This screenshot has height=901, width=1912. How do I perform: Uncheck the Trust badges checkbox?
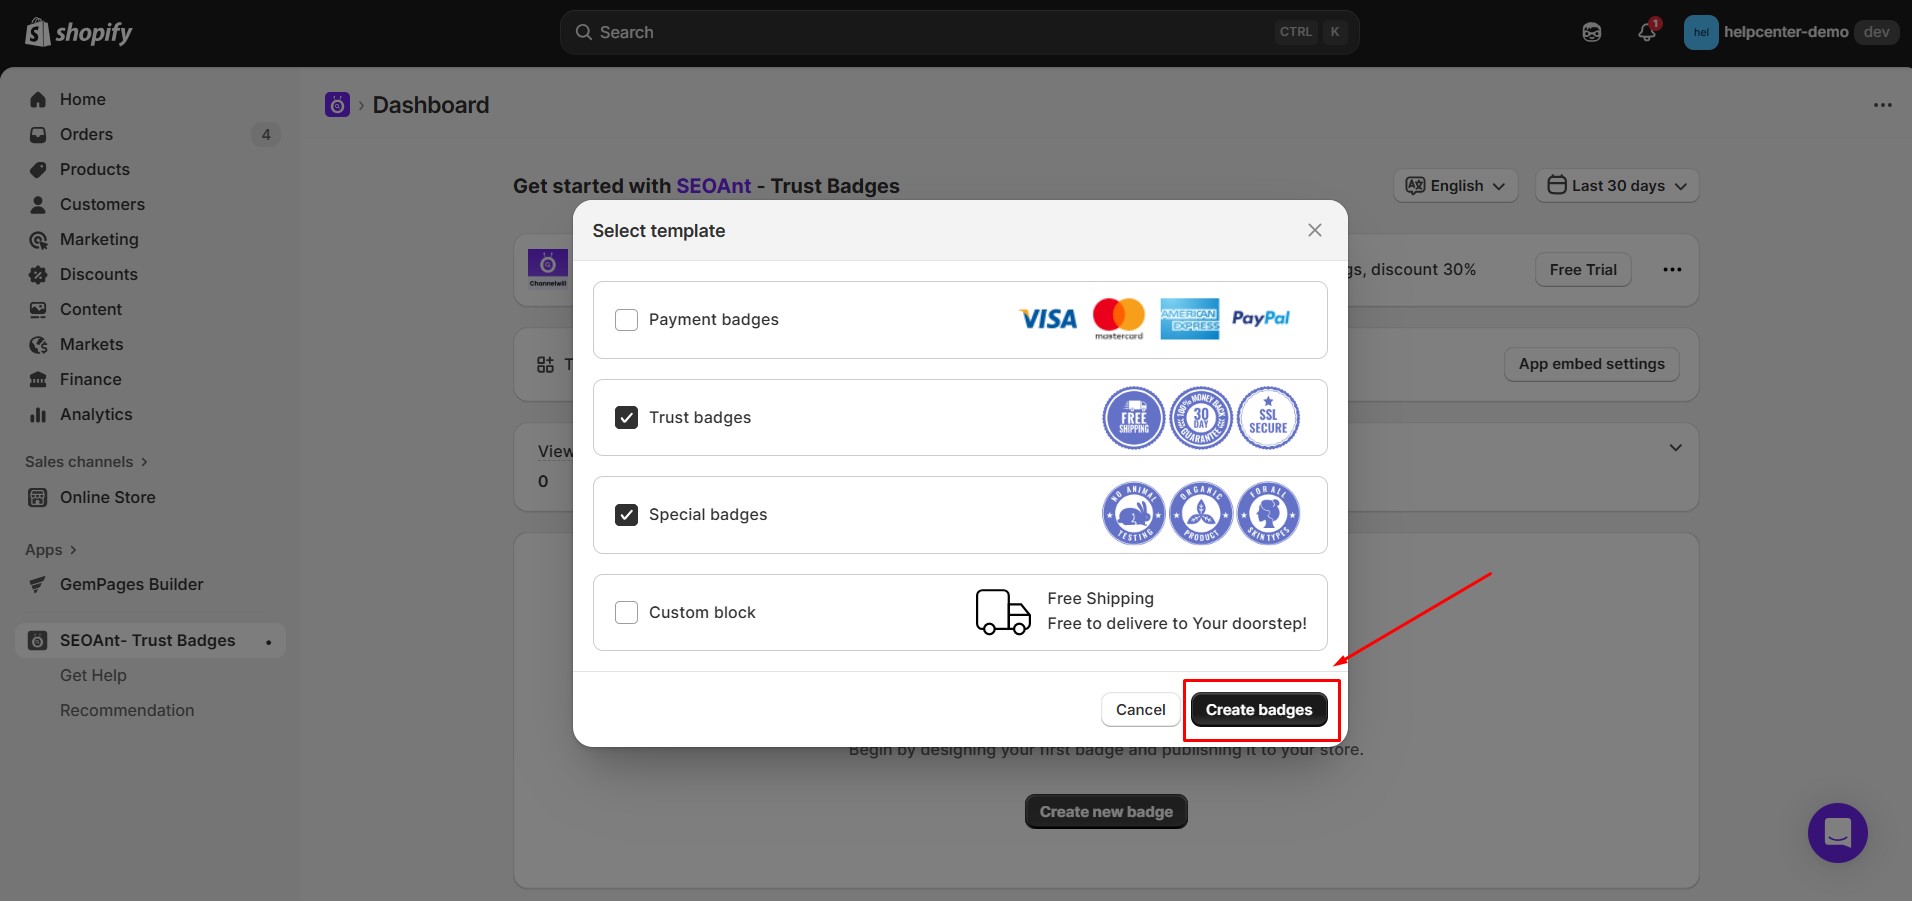626,417
